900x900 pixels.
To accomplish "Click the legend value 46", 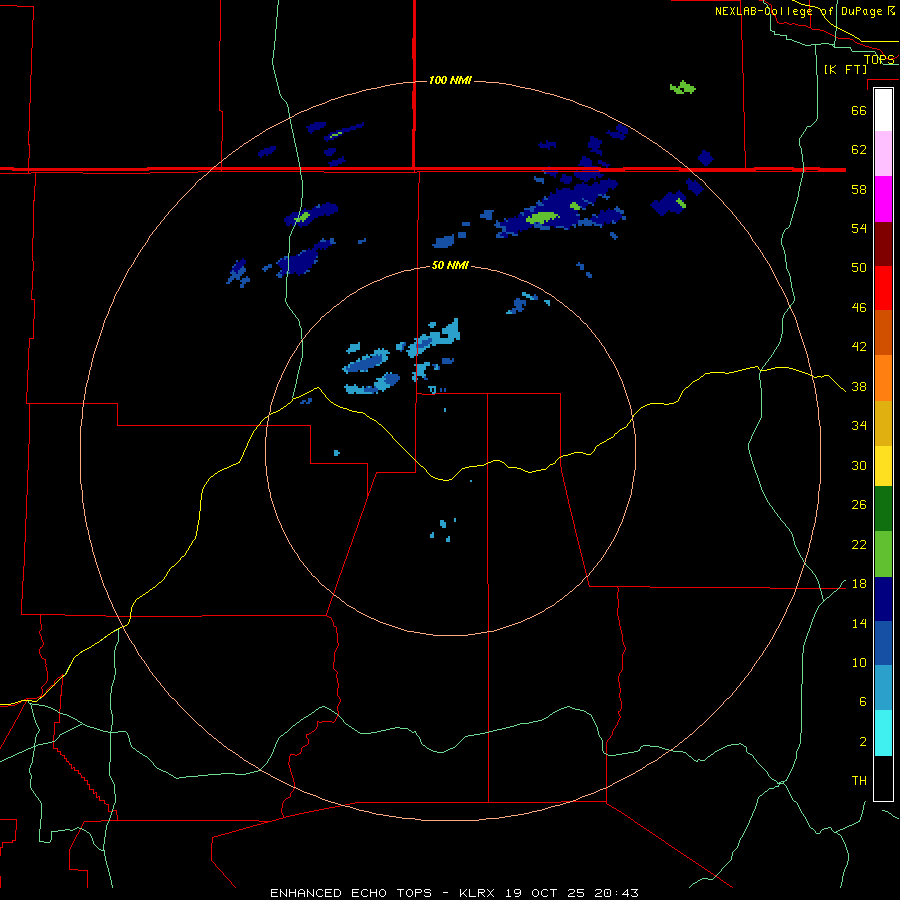I will [x=859, y=308].
